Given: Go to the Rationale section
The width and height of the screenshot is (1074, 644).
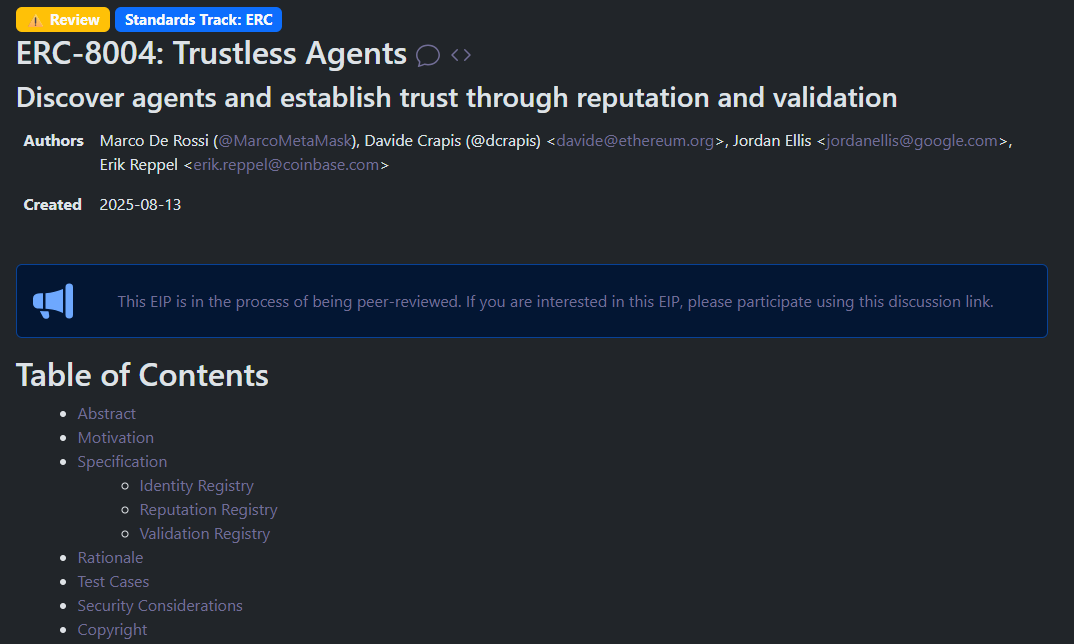Looking at the screenshot, I should click(110, 557).
